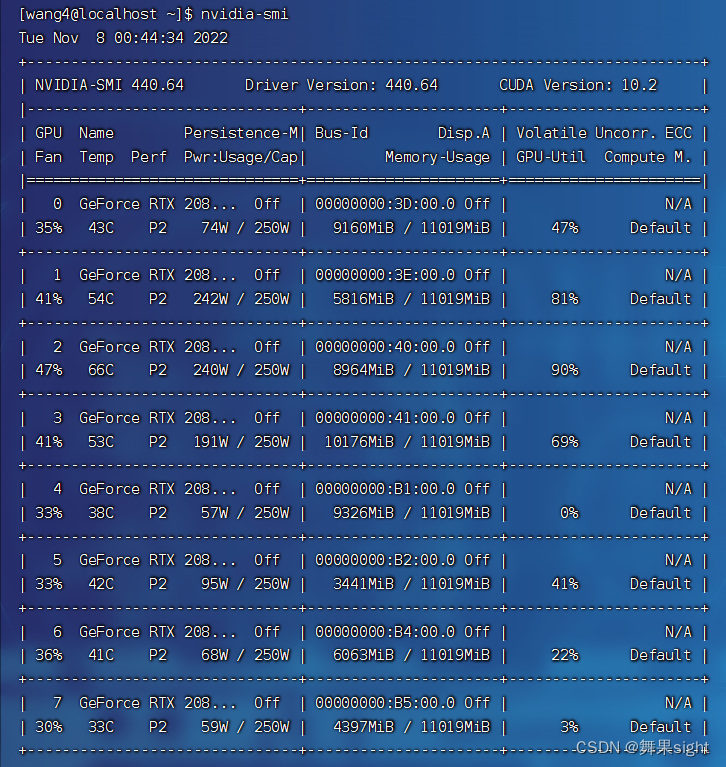Click bus id 00000000:3D:00.0
The width and height of the screenshot is (726, 767).
(x=385, y=204)
